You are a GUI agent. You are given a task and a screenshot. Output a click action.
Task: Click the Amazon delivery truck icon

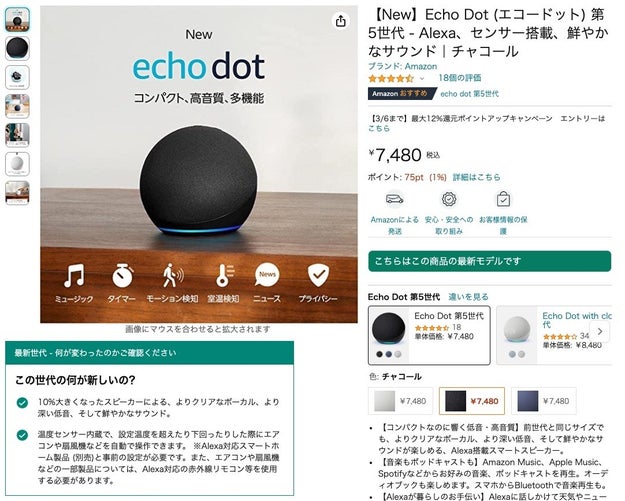click(395, 199)
